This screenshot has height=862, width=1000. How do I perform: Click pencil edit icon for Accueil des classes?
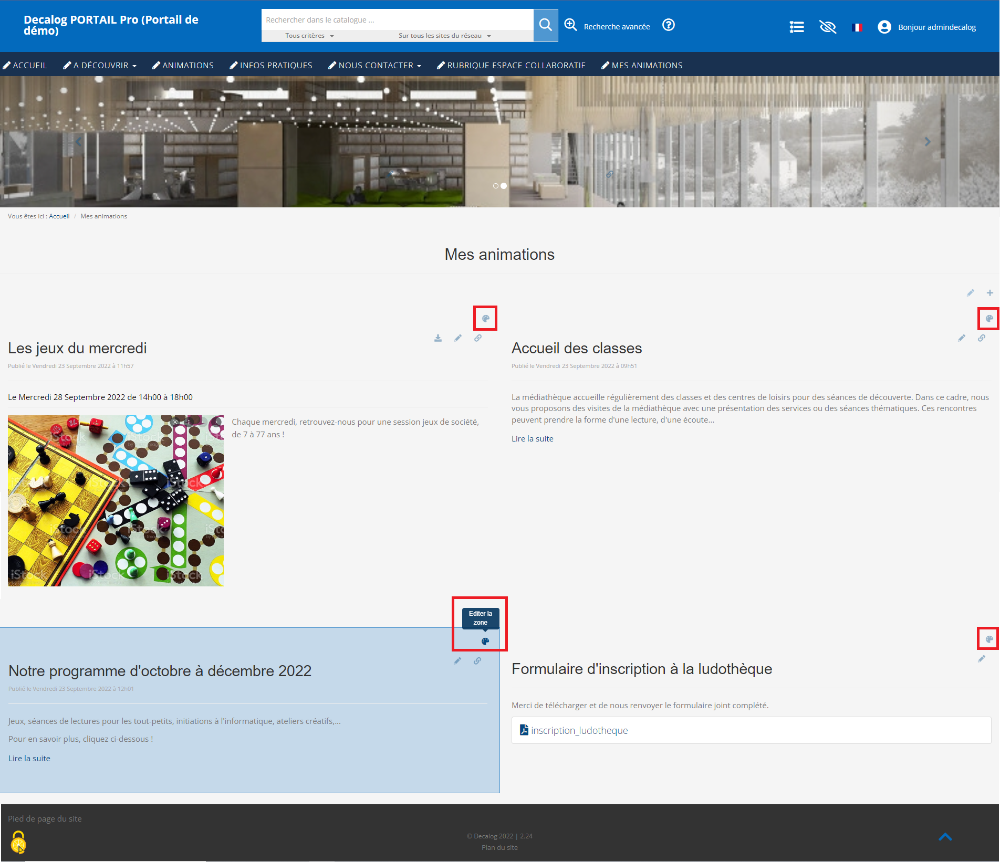[x=962, y=338]
